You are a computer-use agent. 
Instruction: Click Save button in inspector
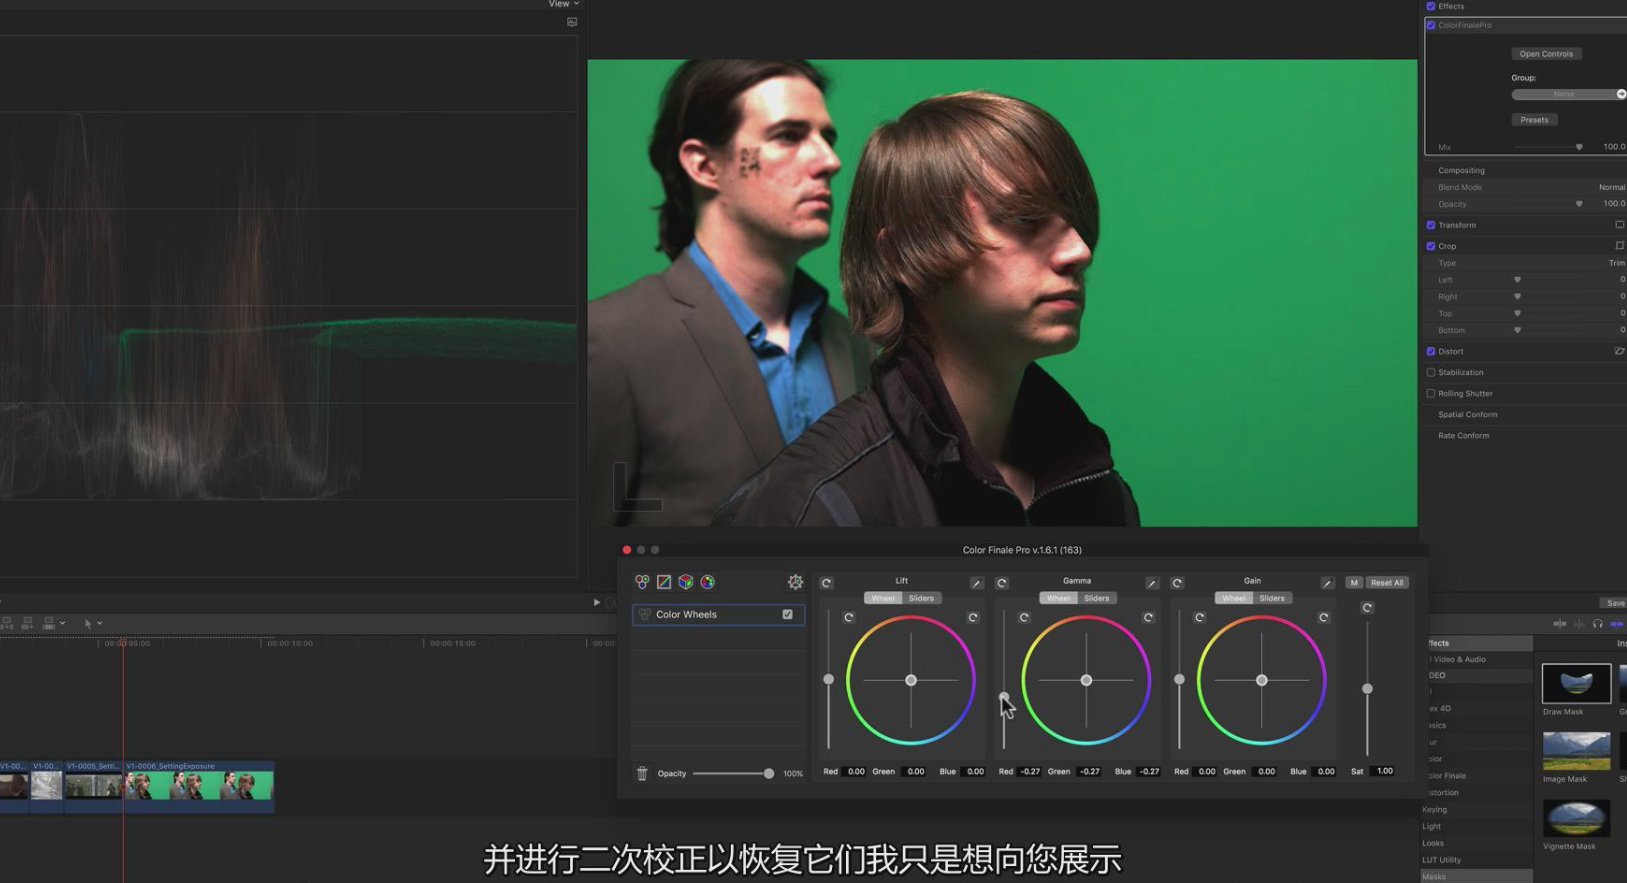point(1614,603)
